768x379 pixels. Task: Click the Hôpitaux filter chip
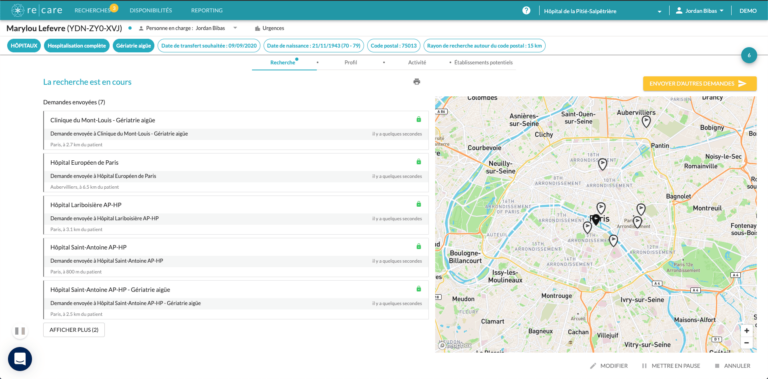(x=24, y=46)
